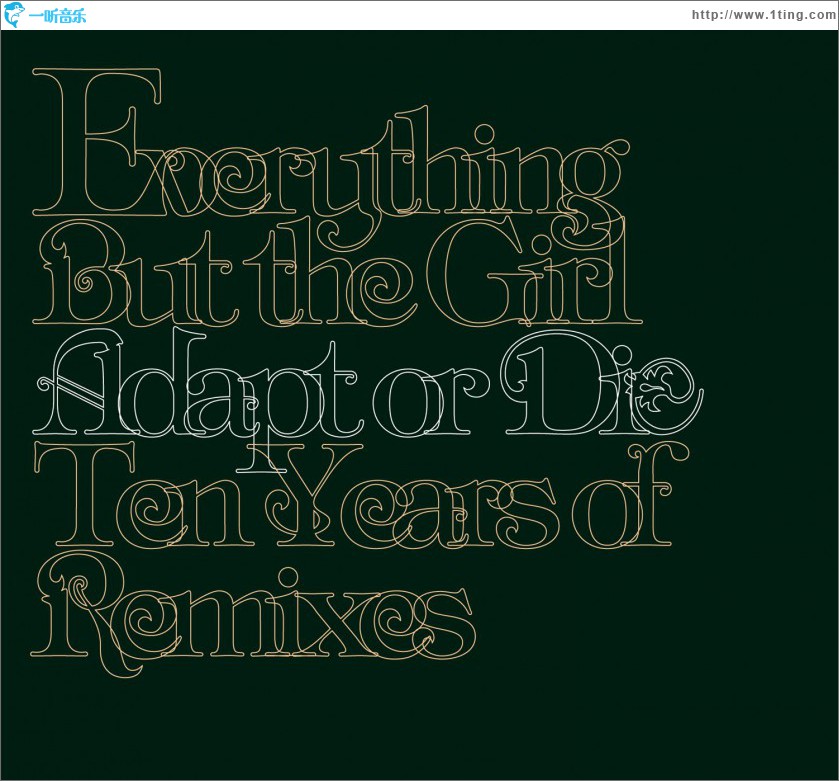Screen dimensions: 839x781
Task: Click the 1ting dolphin logo icon
Action: (14, 14)
